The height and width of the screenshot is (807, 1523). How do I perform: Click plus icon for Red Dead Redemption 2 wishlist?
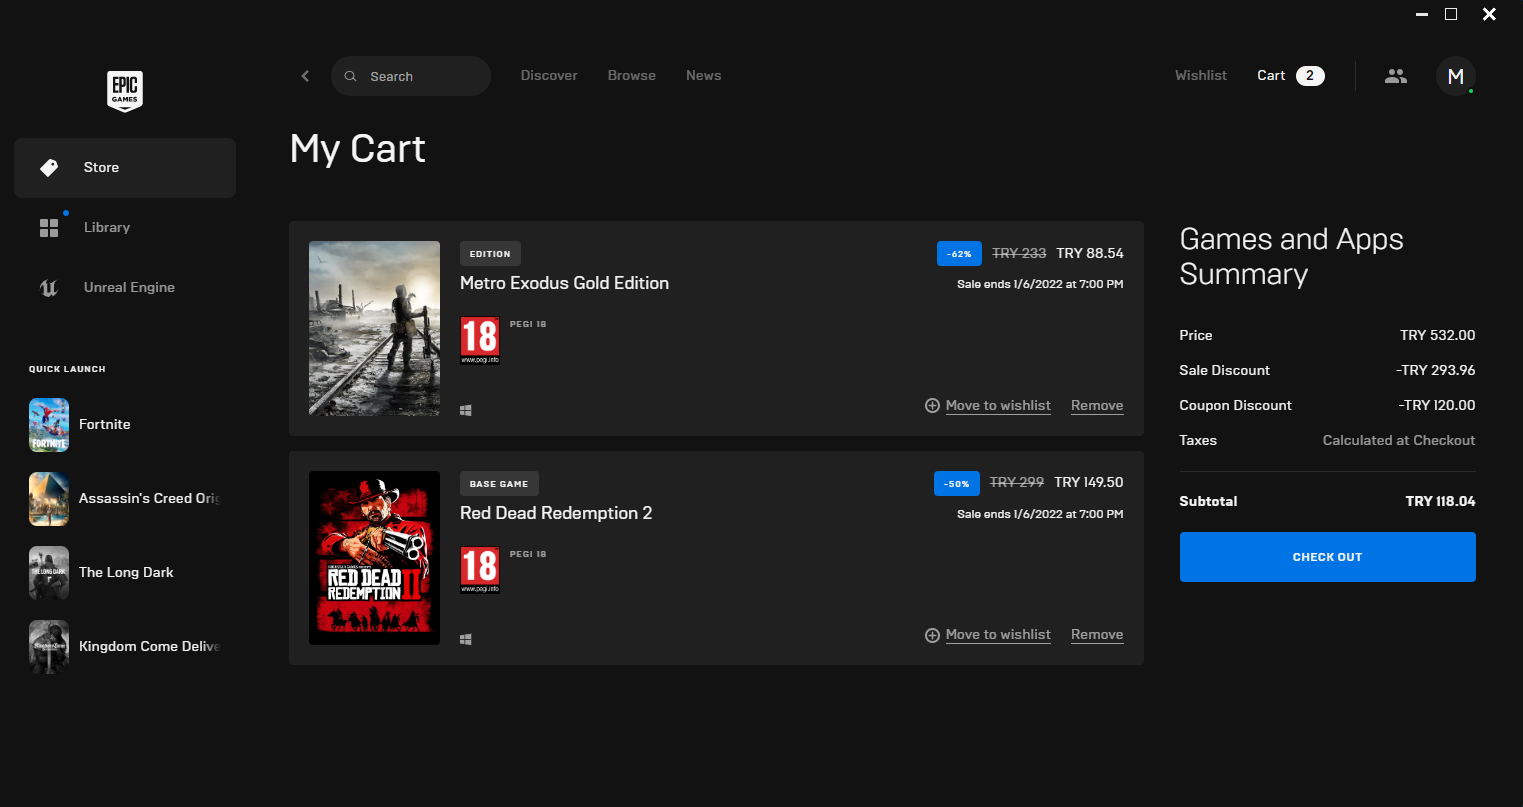[x=932, y=636]
